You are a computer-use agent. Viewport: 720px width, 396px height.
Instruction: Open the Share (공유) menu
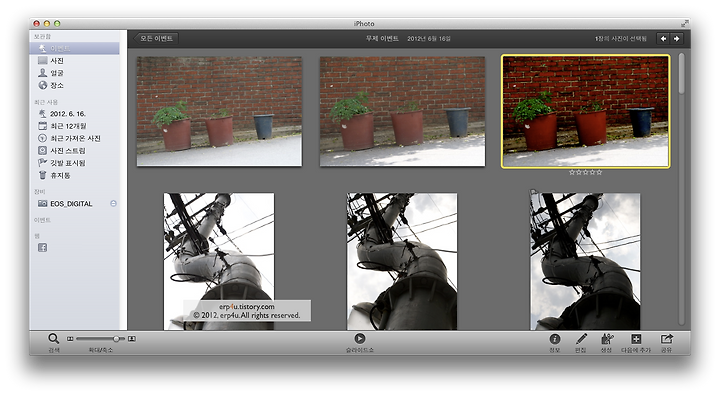(666, 339)
